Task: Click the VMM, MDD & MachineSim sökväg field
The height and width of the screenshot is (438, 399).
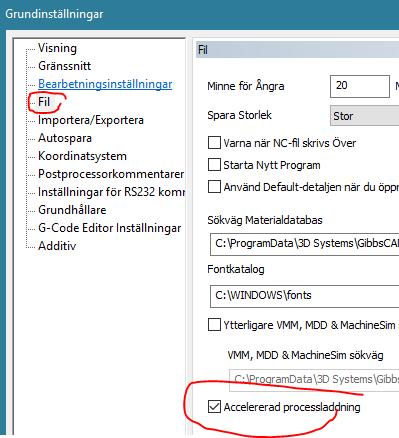Action: coord(314,380)
